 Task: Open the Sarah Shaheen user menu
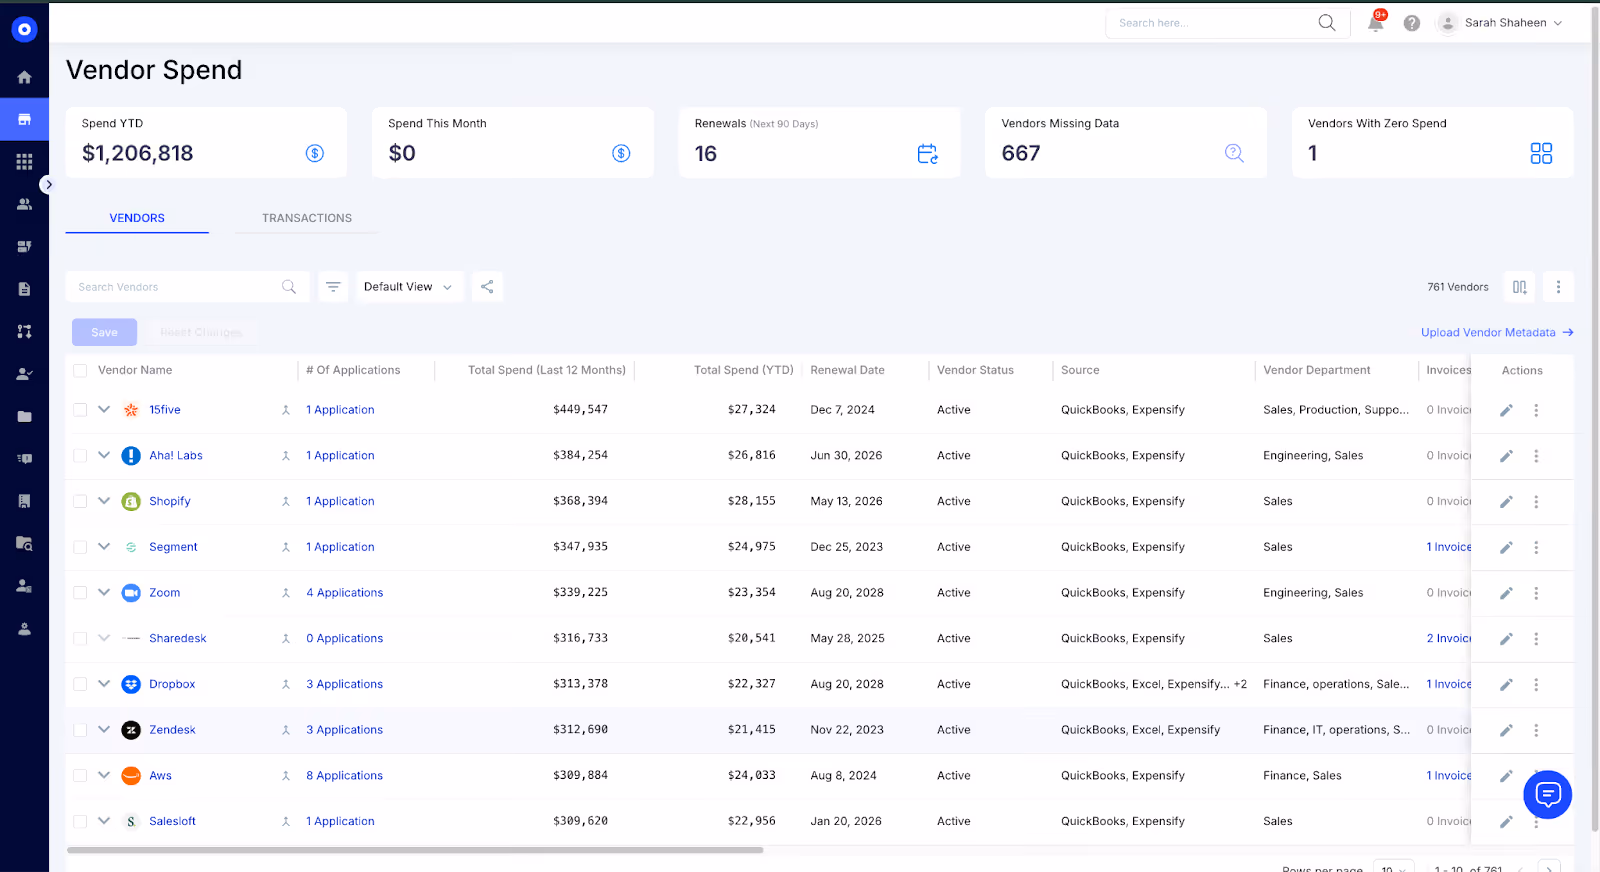[x=1500, y=23]
